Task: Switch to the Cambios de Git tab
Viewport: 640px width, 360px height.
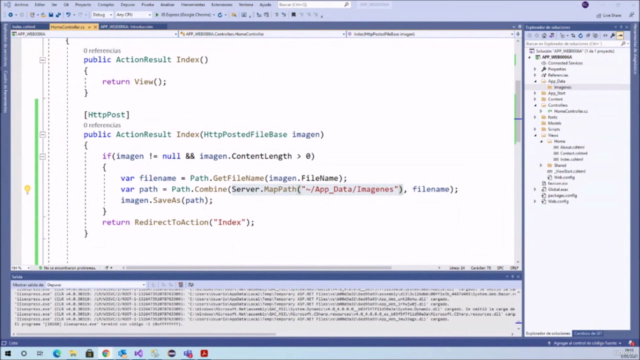Action: coord(588,334)
